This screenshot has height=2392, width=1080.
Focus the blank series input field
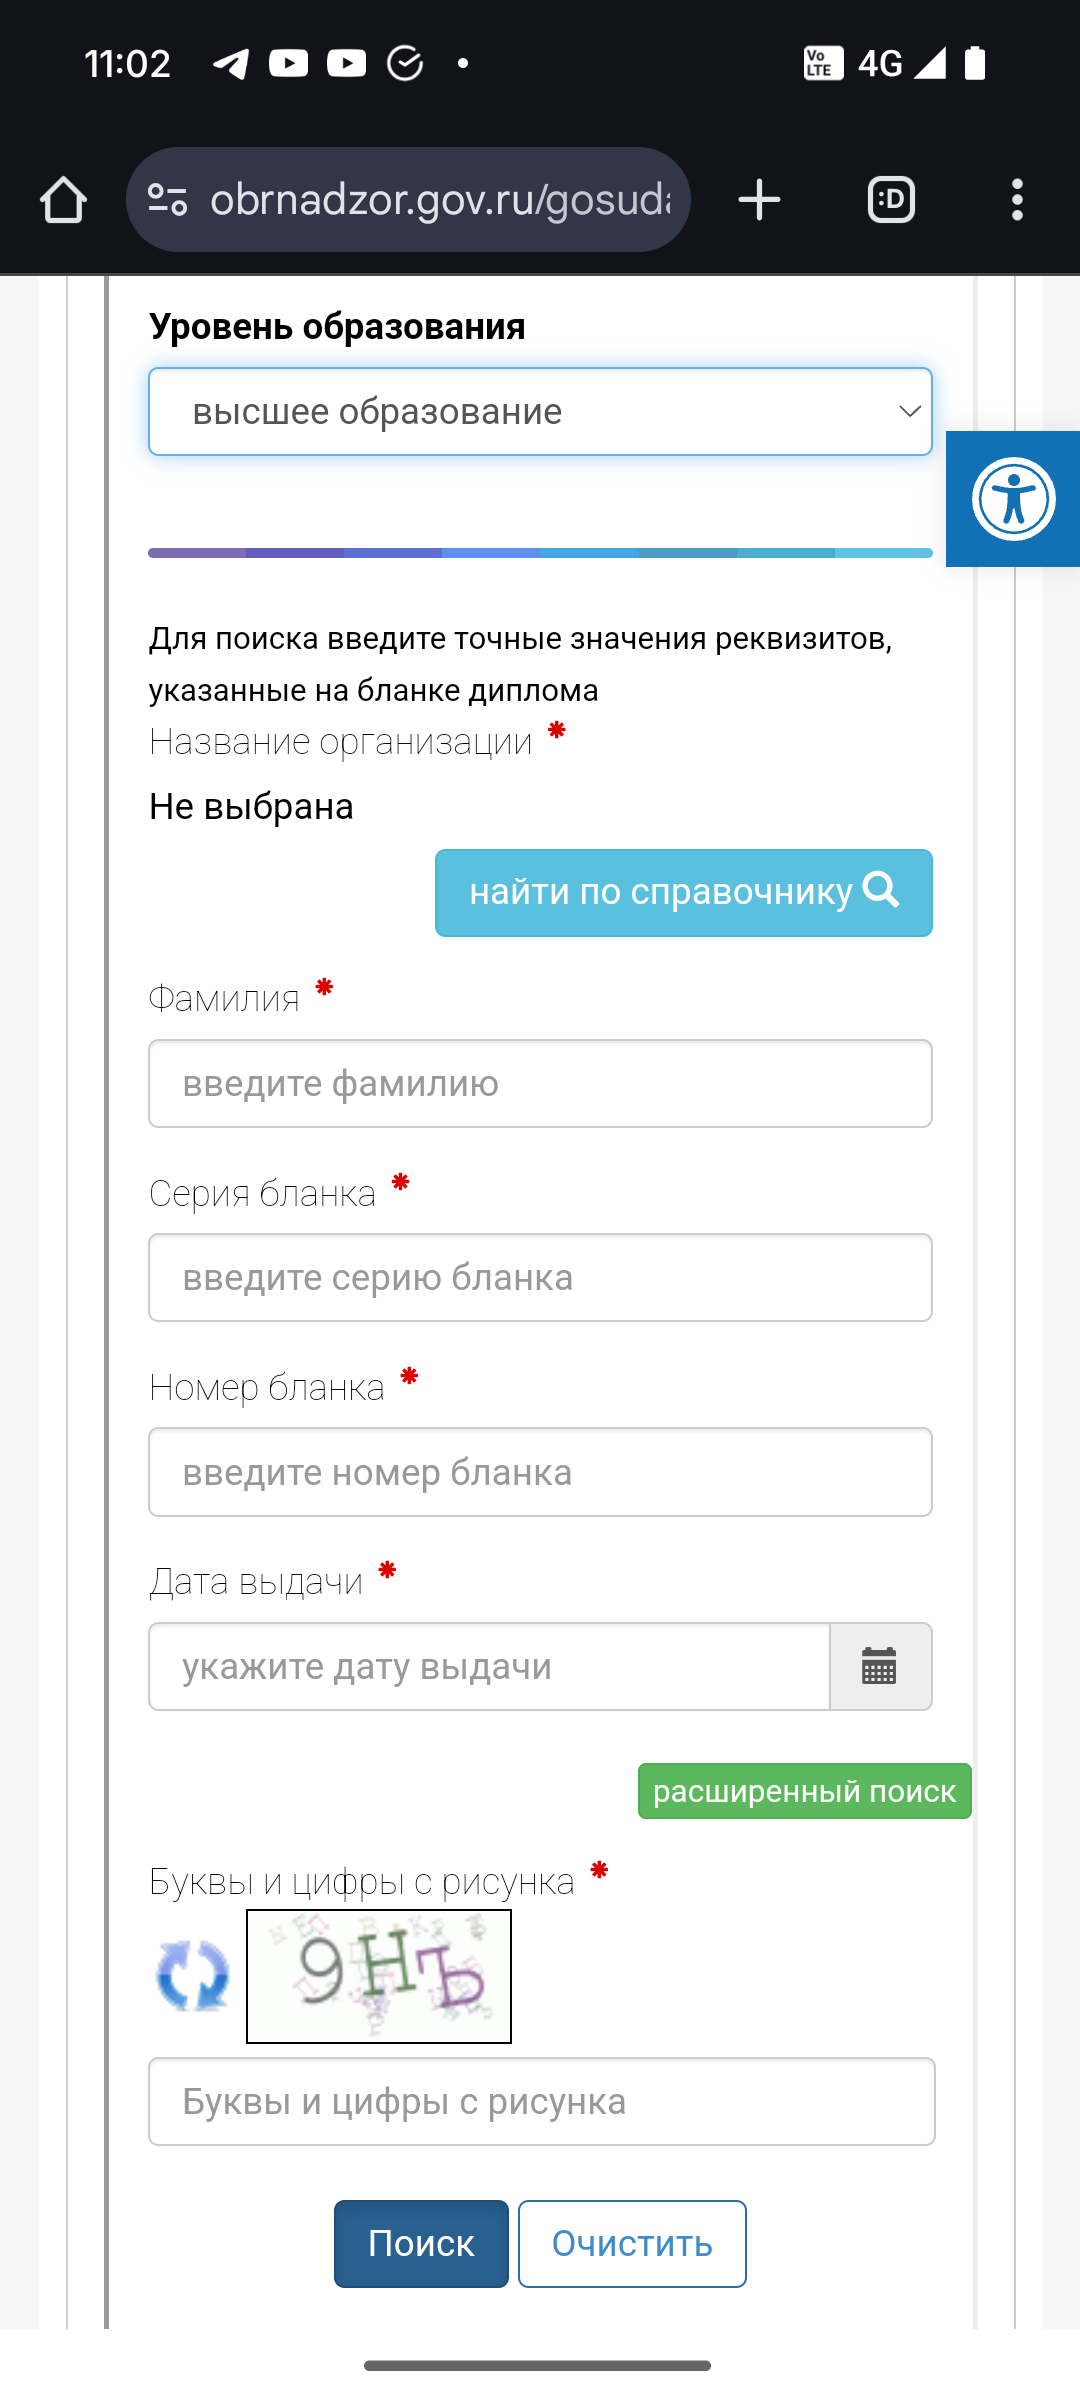click(x=540, y=1278)
